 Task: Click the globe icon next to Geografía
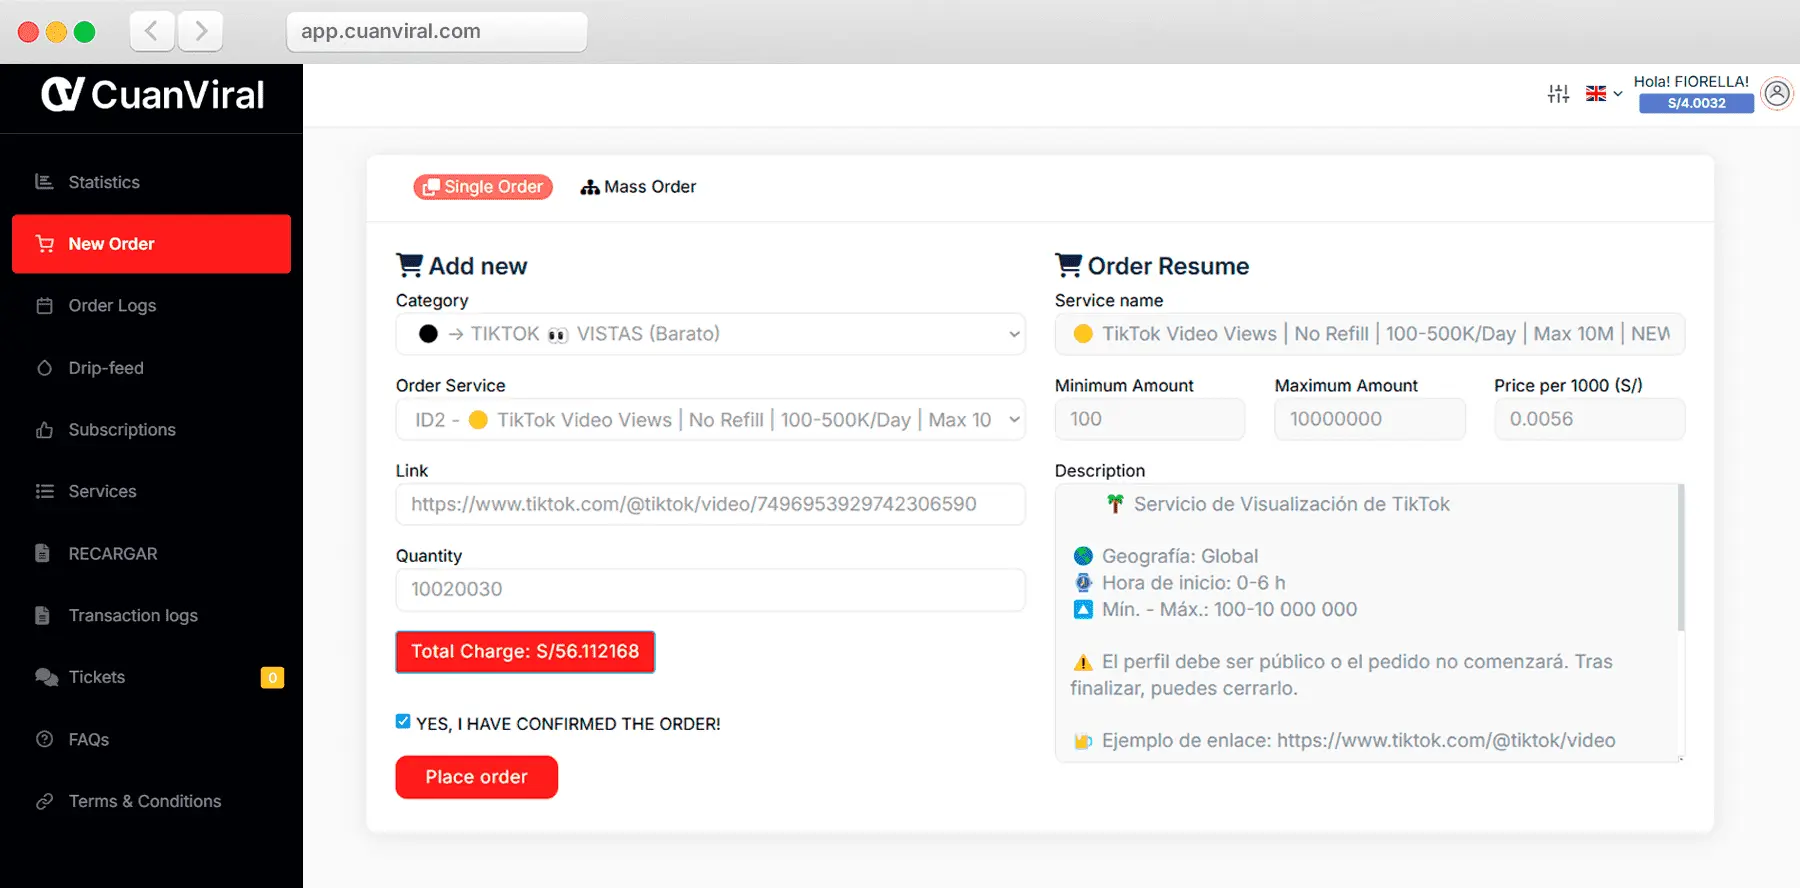coord(1083,556)
